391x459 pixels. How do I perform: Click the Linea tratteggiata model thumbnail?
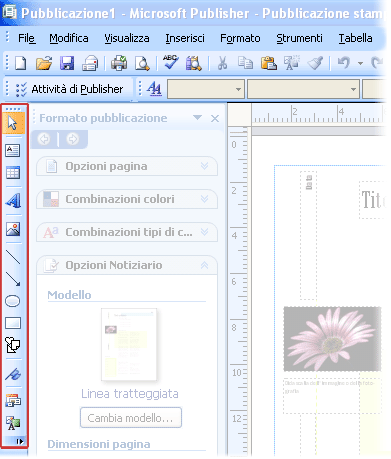129,345
